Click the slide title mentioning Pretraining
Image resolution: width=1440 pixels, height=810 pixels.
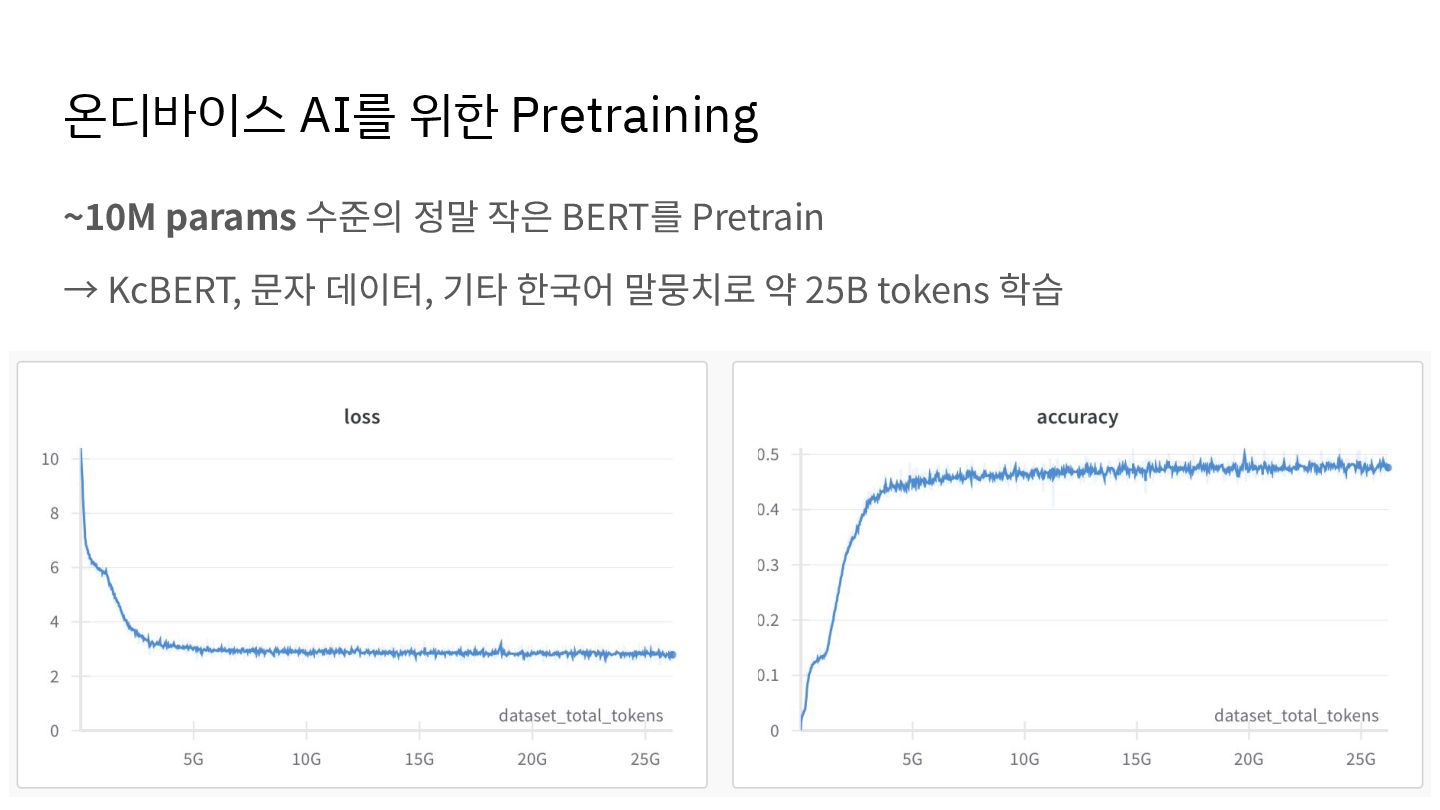[410, 116]
